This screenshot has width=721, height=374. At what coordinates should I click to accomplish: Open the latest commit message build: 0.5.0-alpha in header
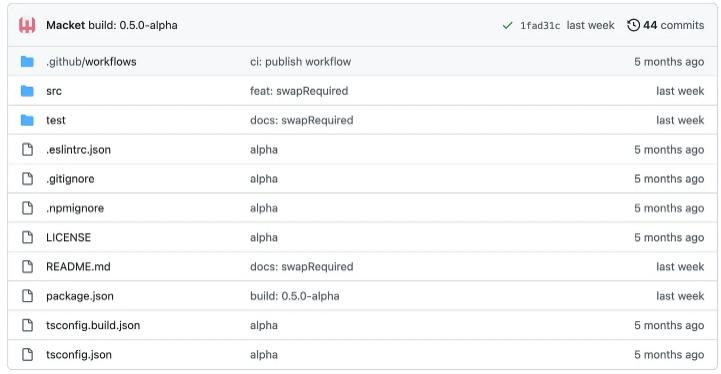pyautogui.click(x=133, y=25)
